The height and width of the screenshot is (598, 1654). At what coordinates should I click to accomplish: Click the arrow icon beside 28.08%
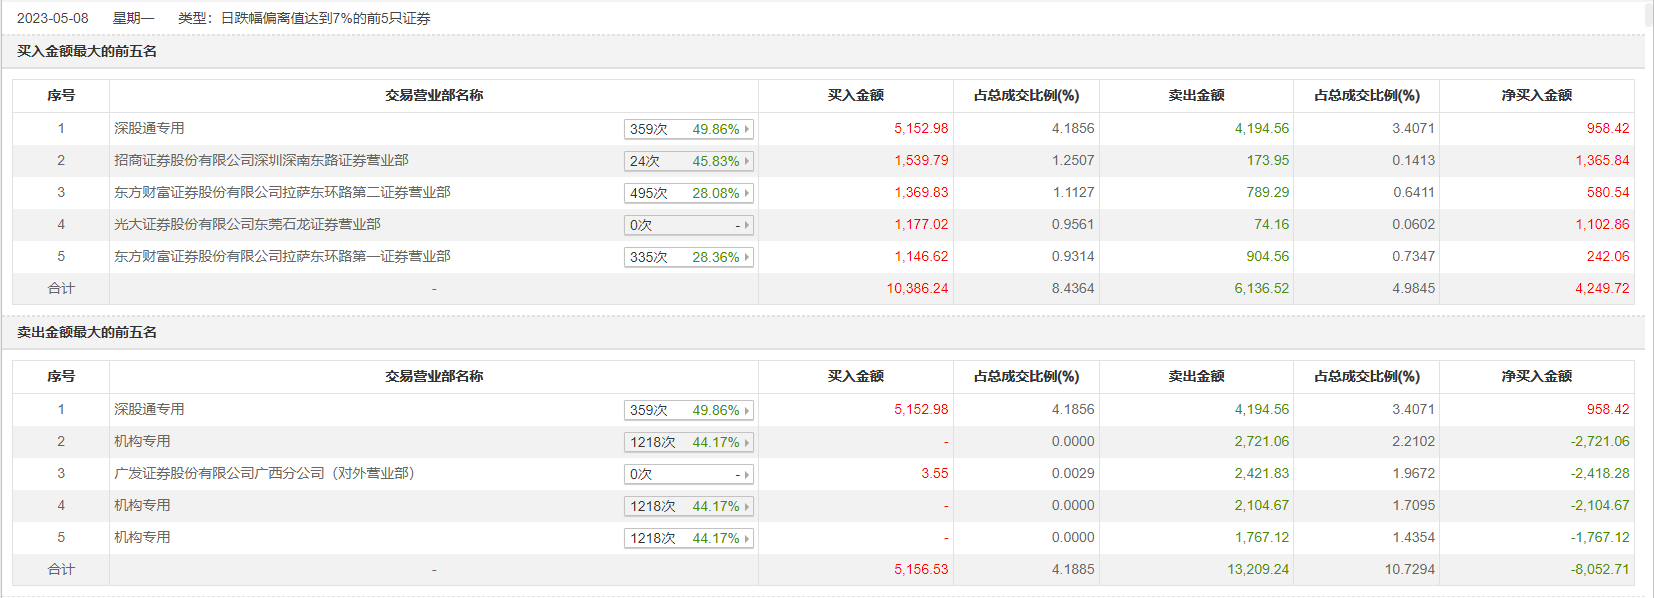click(x=747, y=193)
